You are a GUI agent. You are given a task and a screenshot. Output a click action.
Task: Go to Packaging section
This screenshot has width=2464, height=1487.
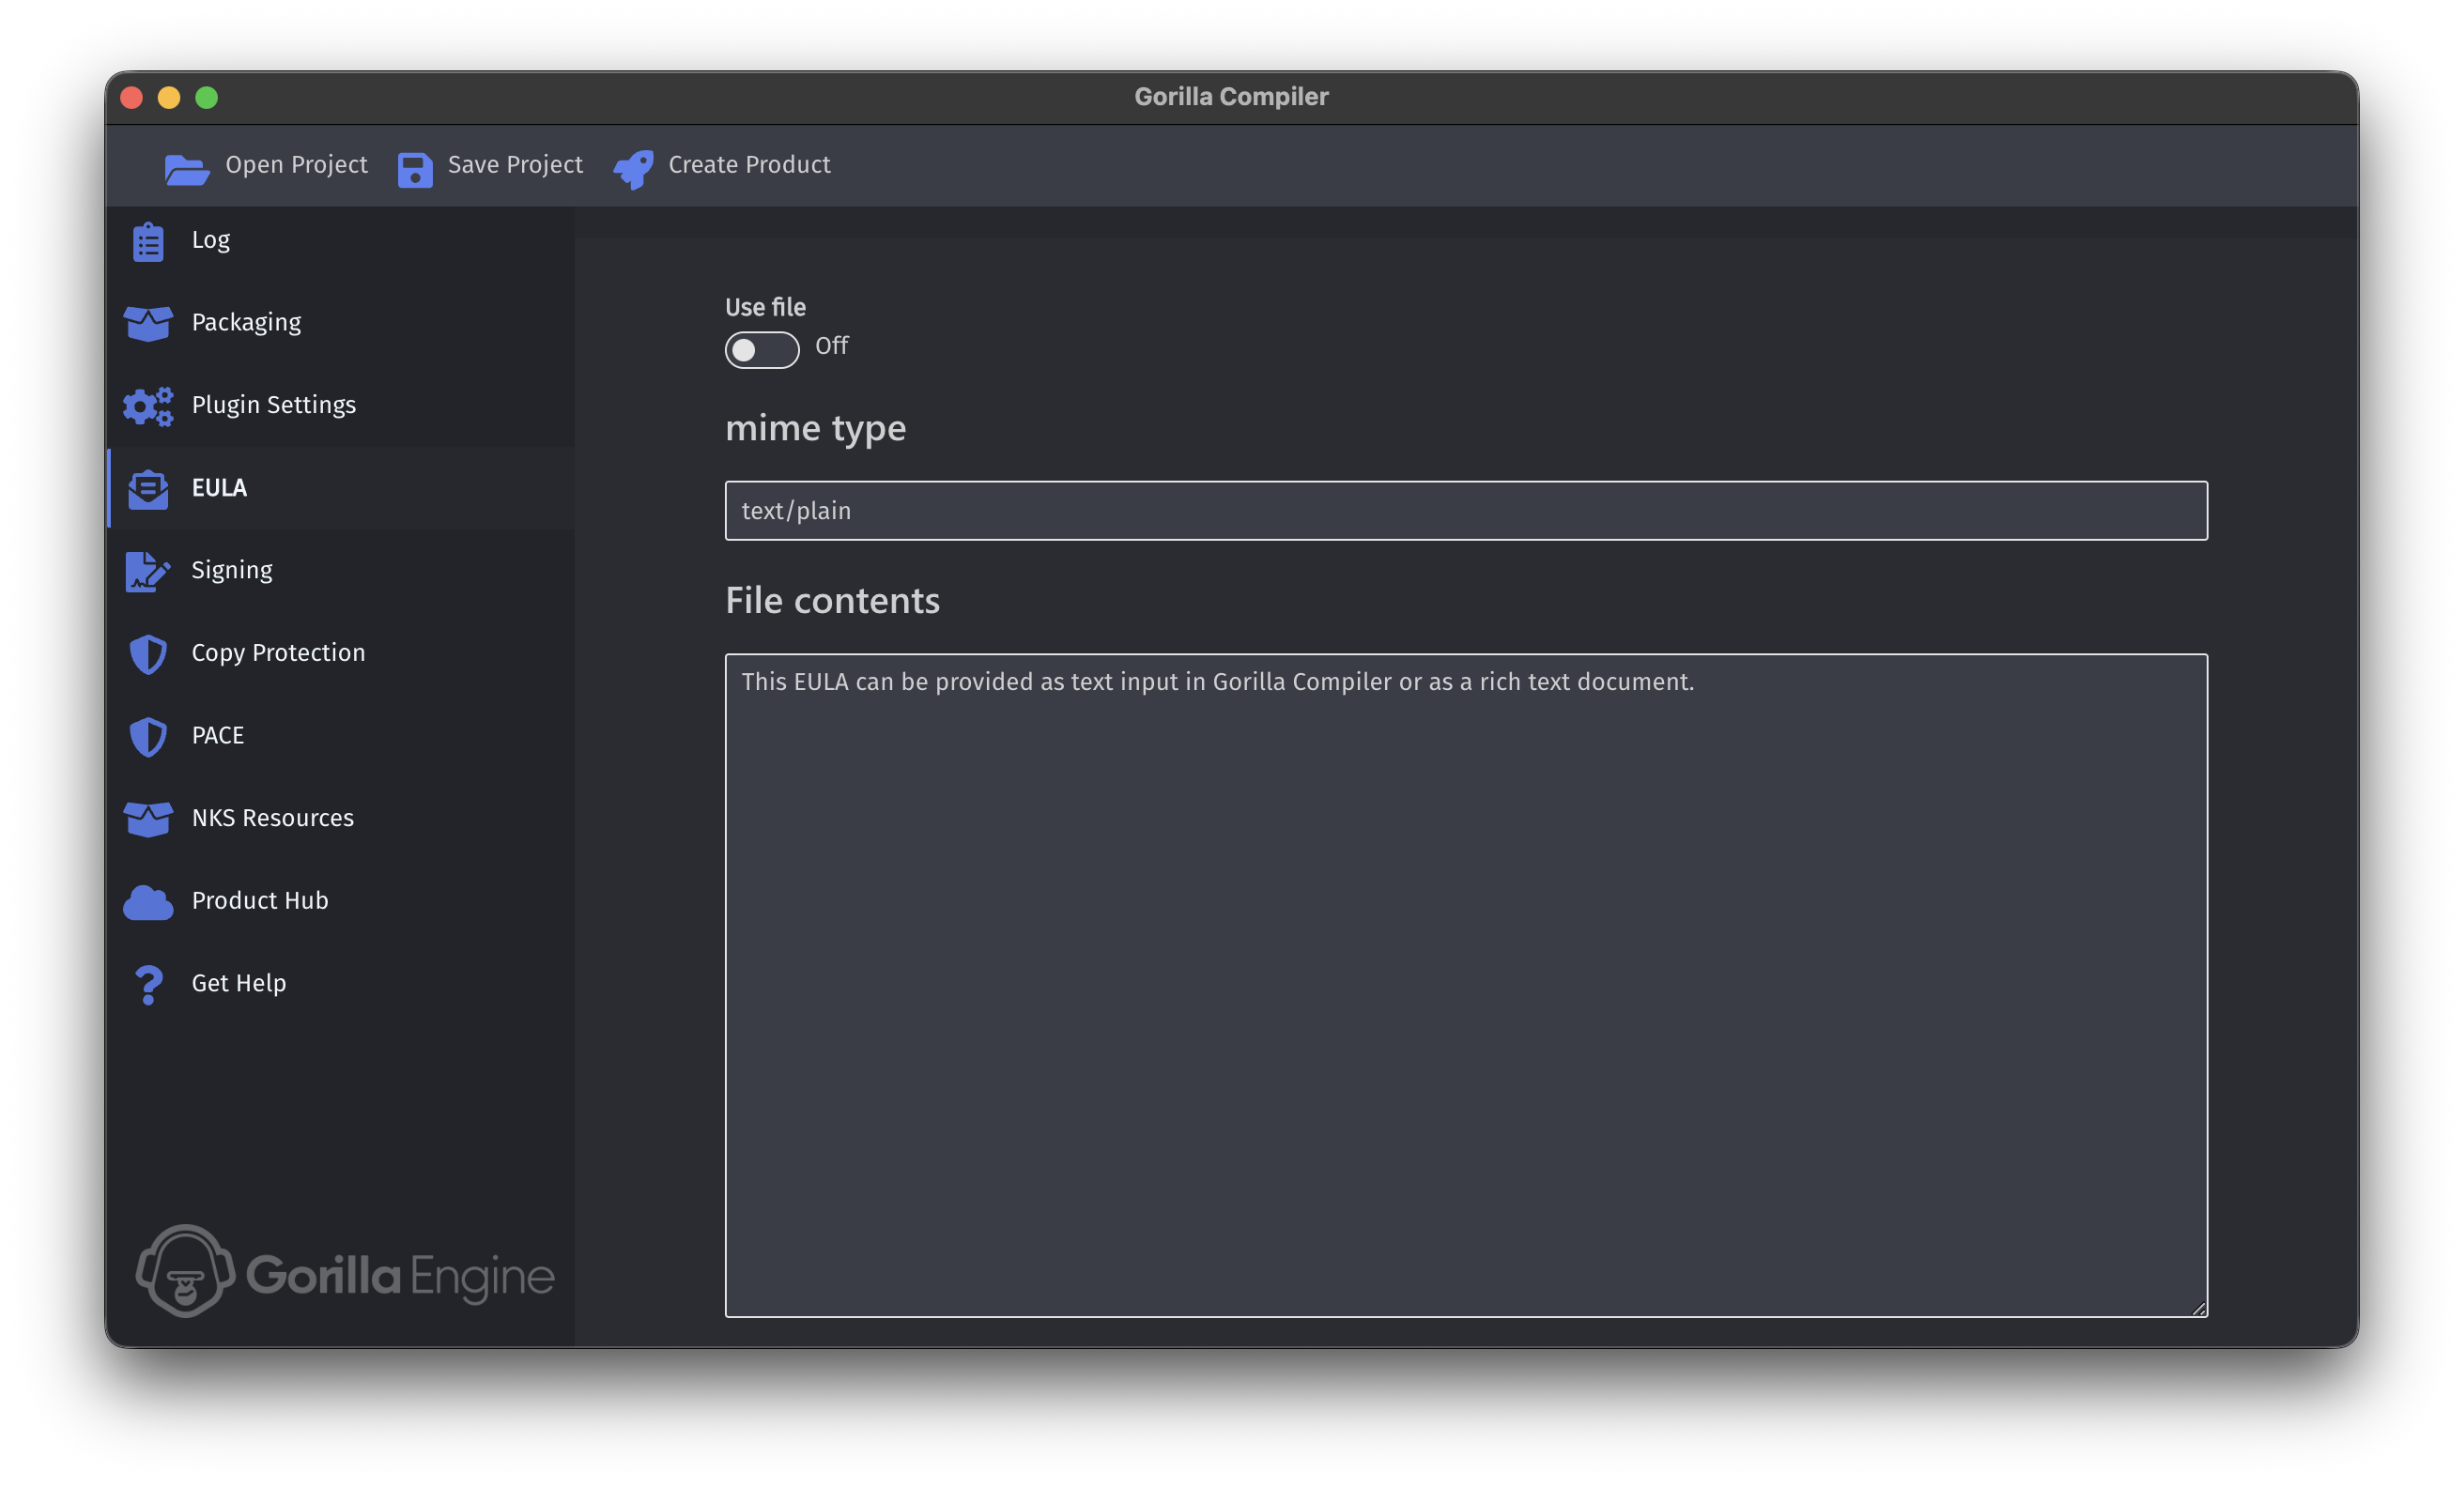point(341,322)
